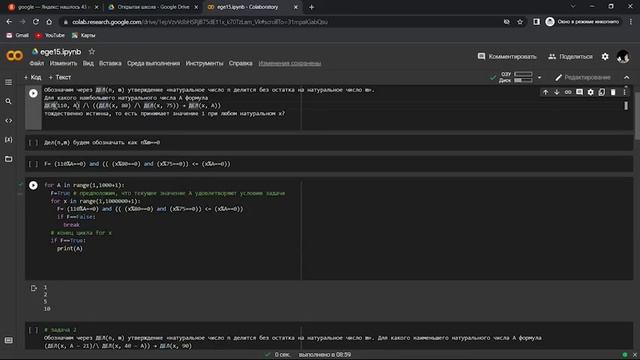Click the browser address bar
640x360 pixels.
(282, 22)
